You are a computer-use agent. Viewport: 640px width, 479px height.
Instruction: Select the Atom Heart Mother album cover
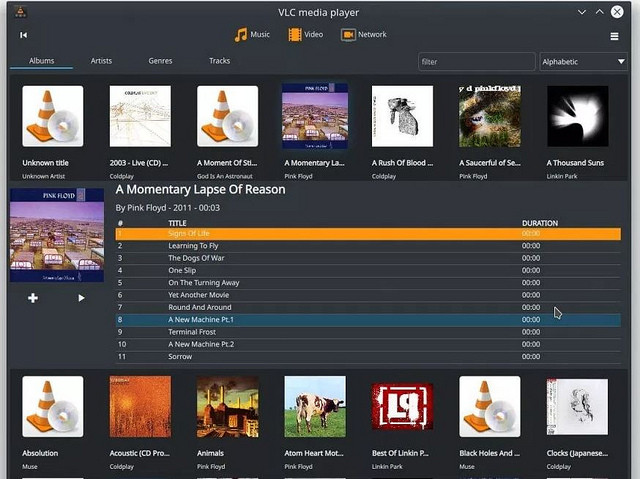315,406
